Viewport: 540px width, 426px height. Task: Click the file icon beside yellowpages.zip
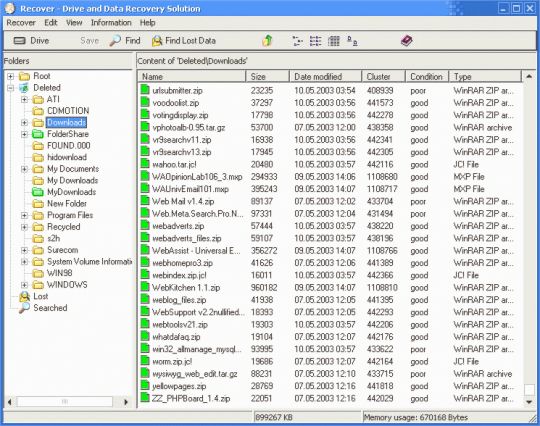point(145,386)
